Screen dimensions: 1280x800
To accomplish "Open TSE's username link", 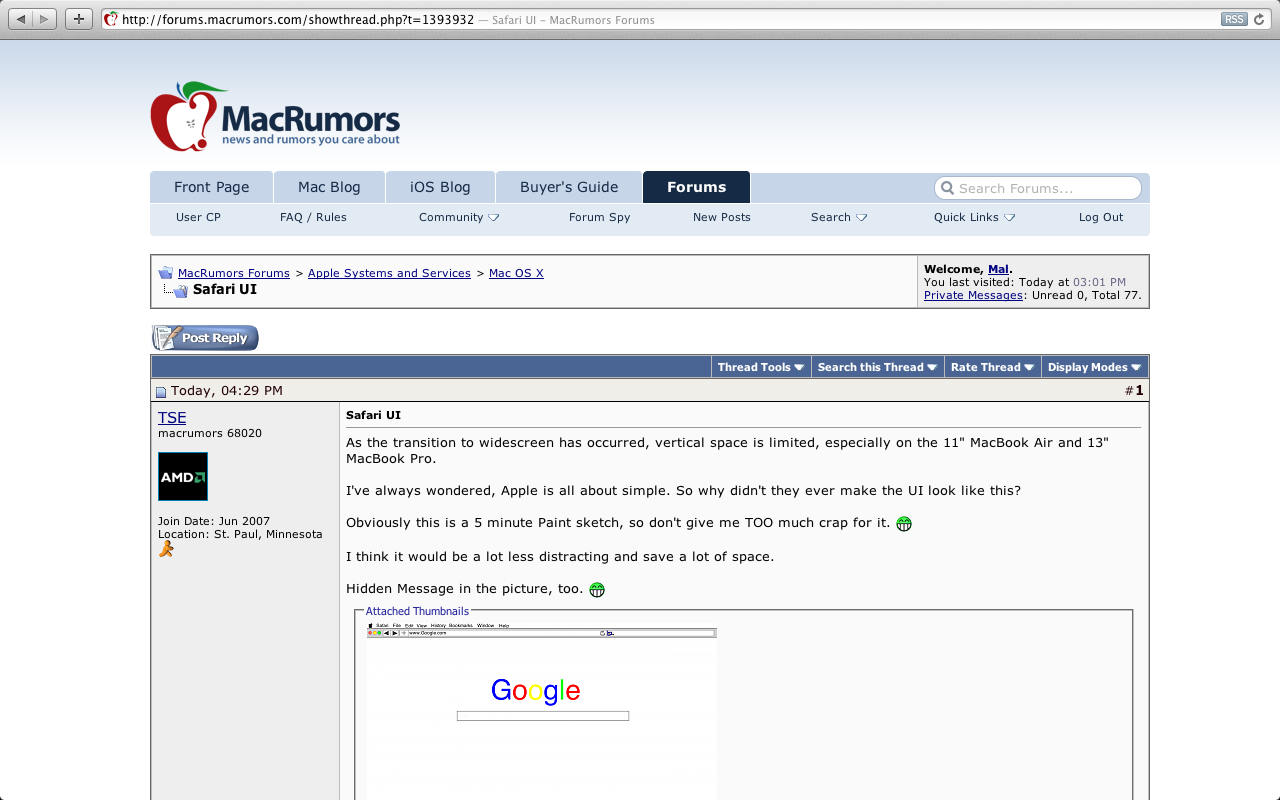I will [172, 418].
